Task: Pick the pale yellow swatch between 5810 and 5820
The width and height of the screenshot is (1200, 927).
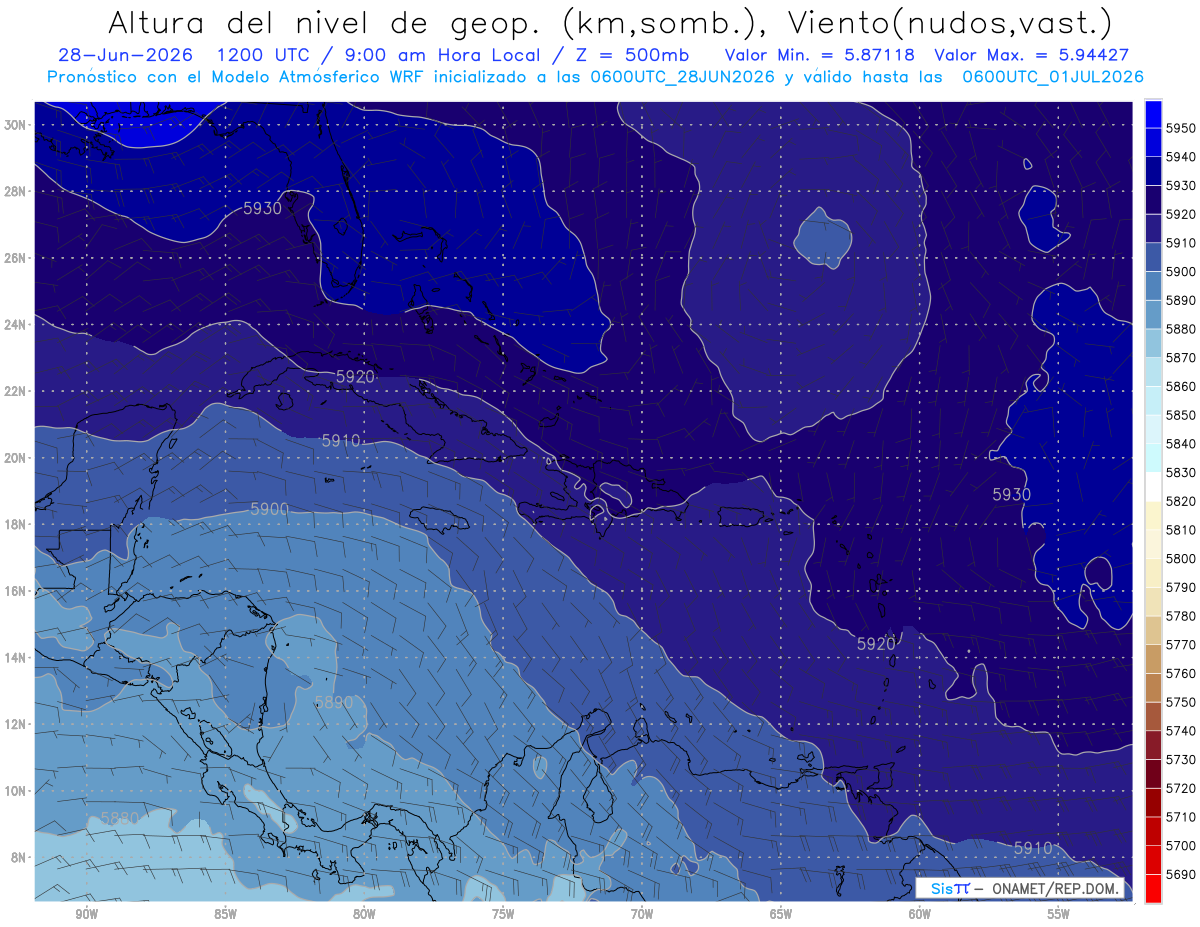Action: 1153,515
